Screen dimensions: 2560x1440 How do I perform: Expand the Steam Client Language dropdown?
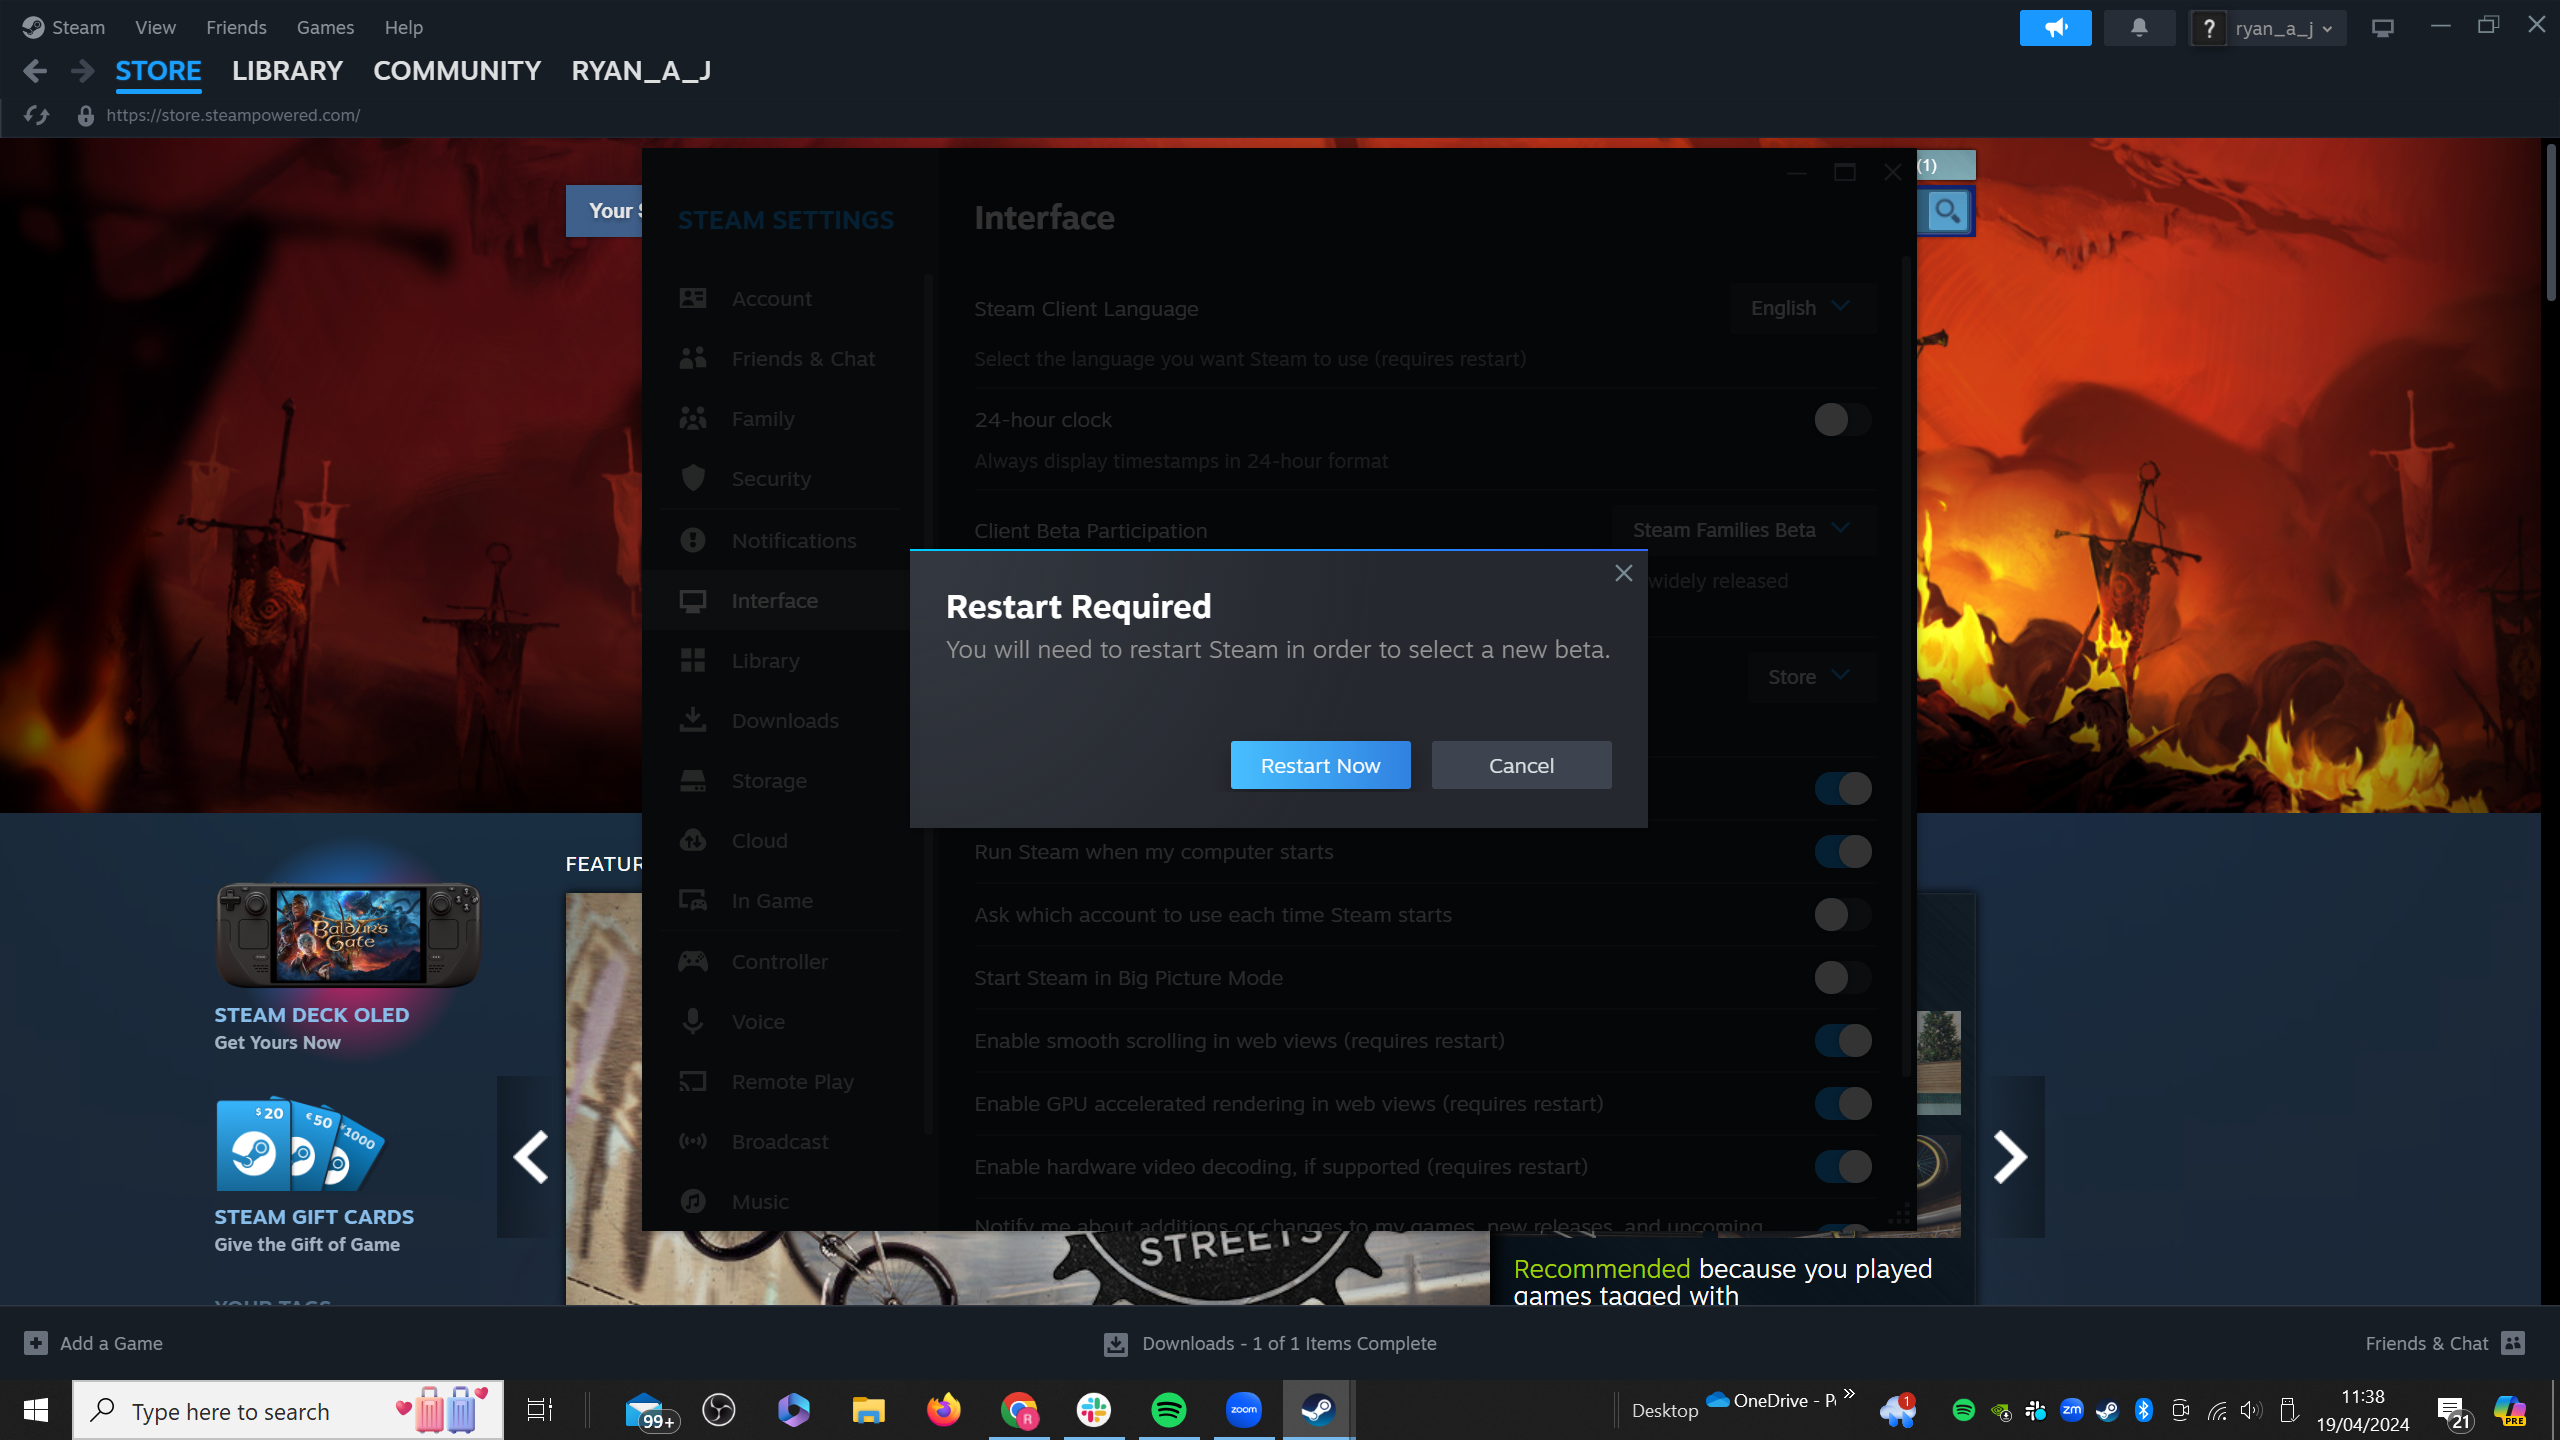pos(1803,308)
